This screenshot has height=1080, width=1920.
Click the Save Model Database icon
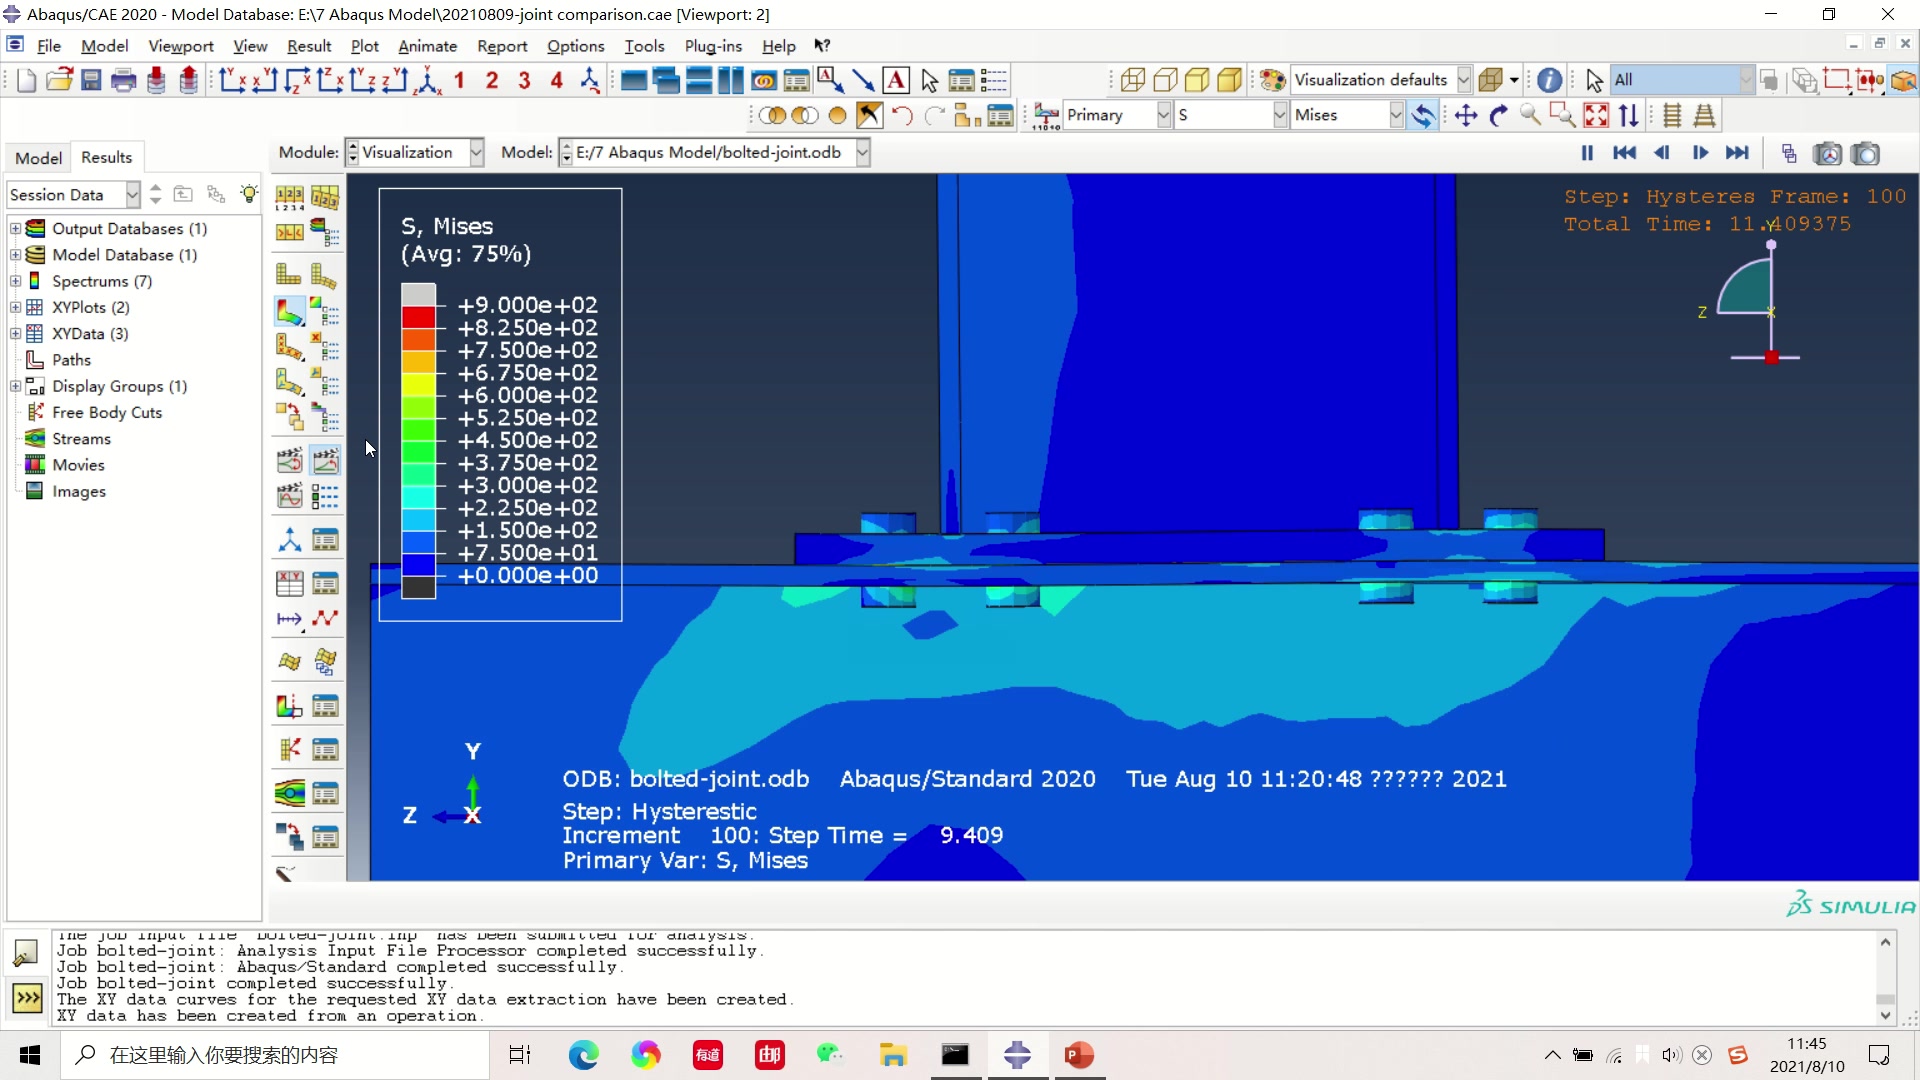pyautogui.click(x=91, y=80)
